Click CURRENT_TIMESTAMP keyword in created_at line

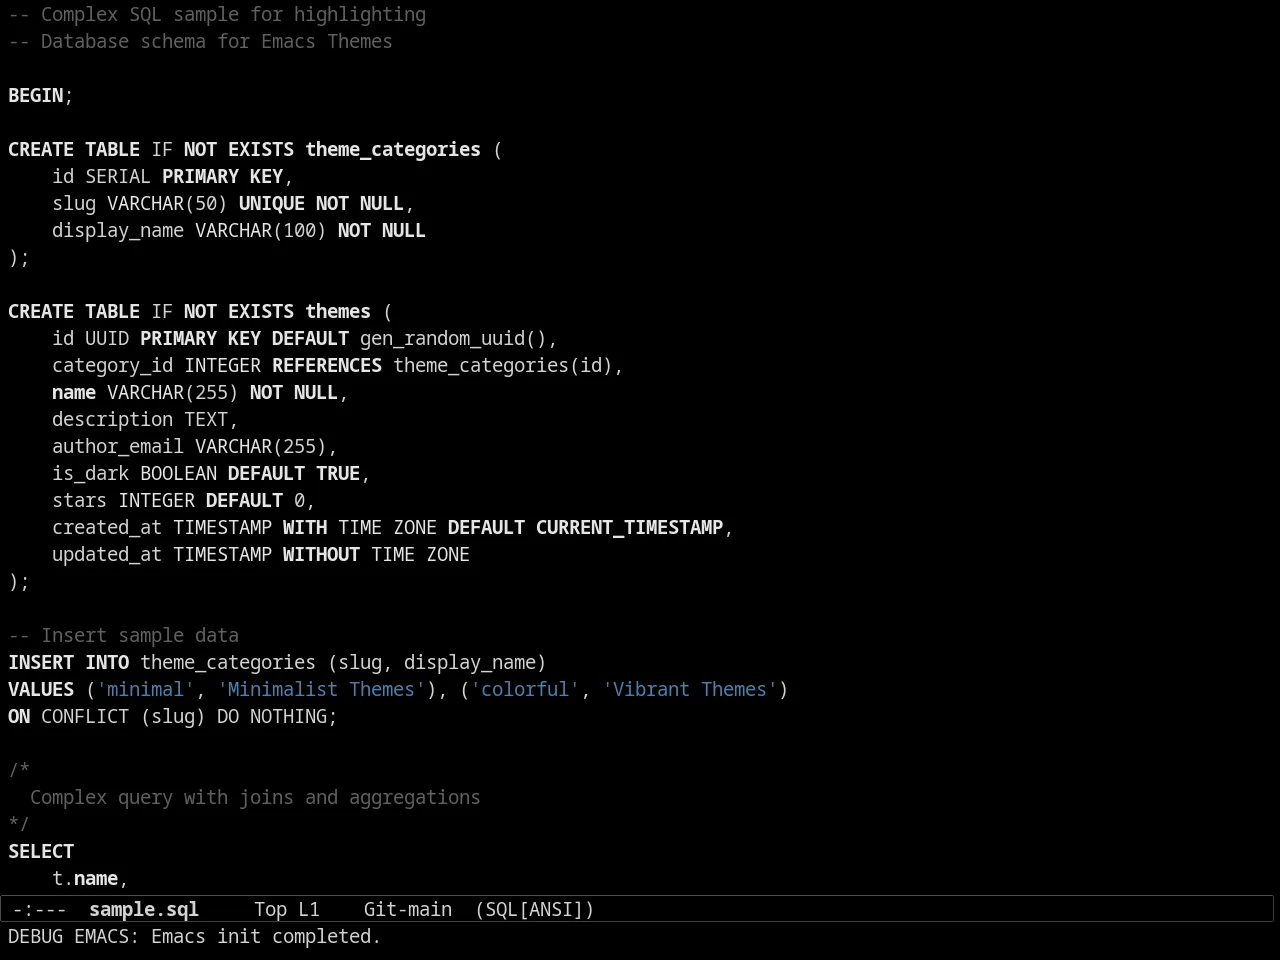click(x=629, y=527)
